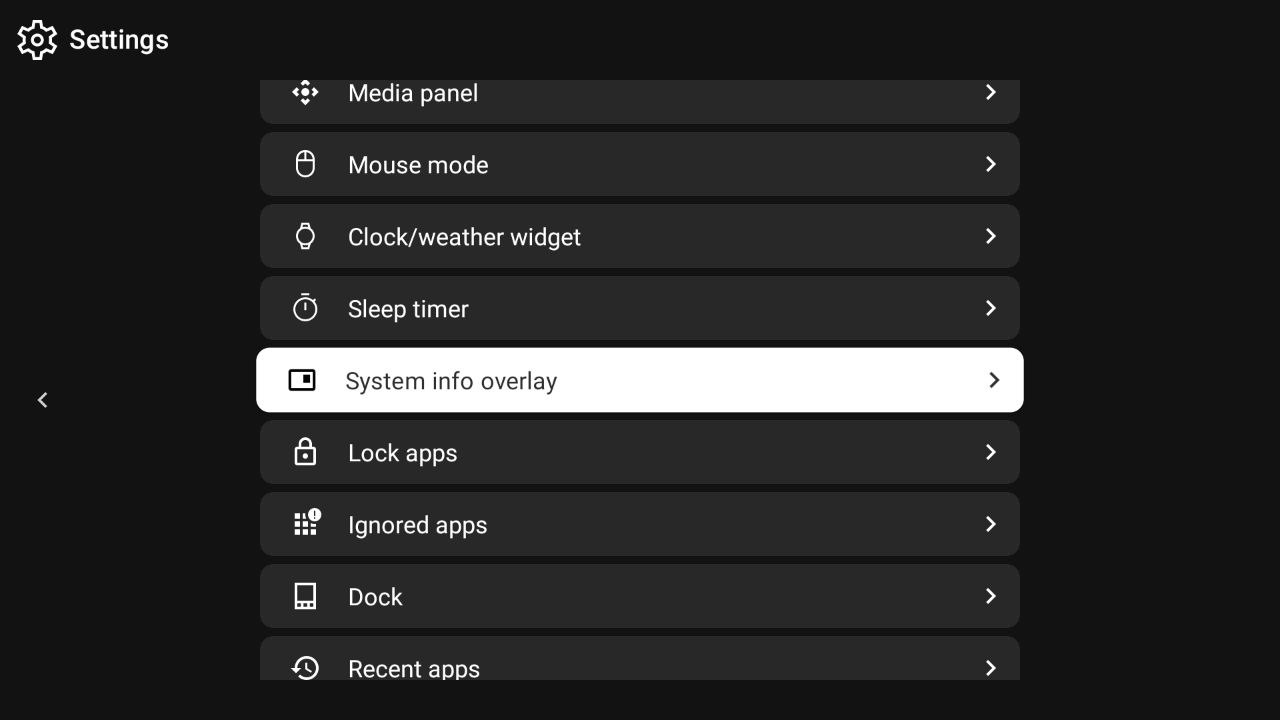Go back using the left arrow
Viewport: 1280px width, 720px height.
tap(42, 400)
